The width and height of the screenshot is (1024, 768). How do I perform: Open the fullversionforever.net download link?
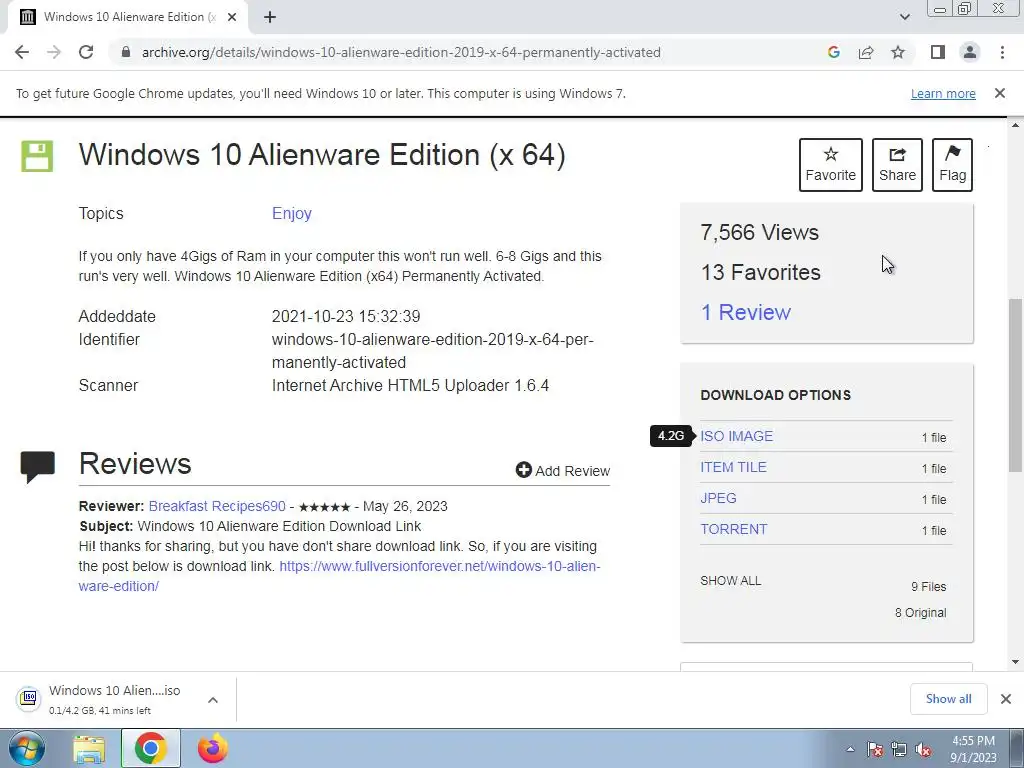point(339,576)
